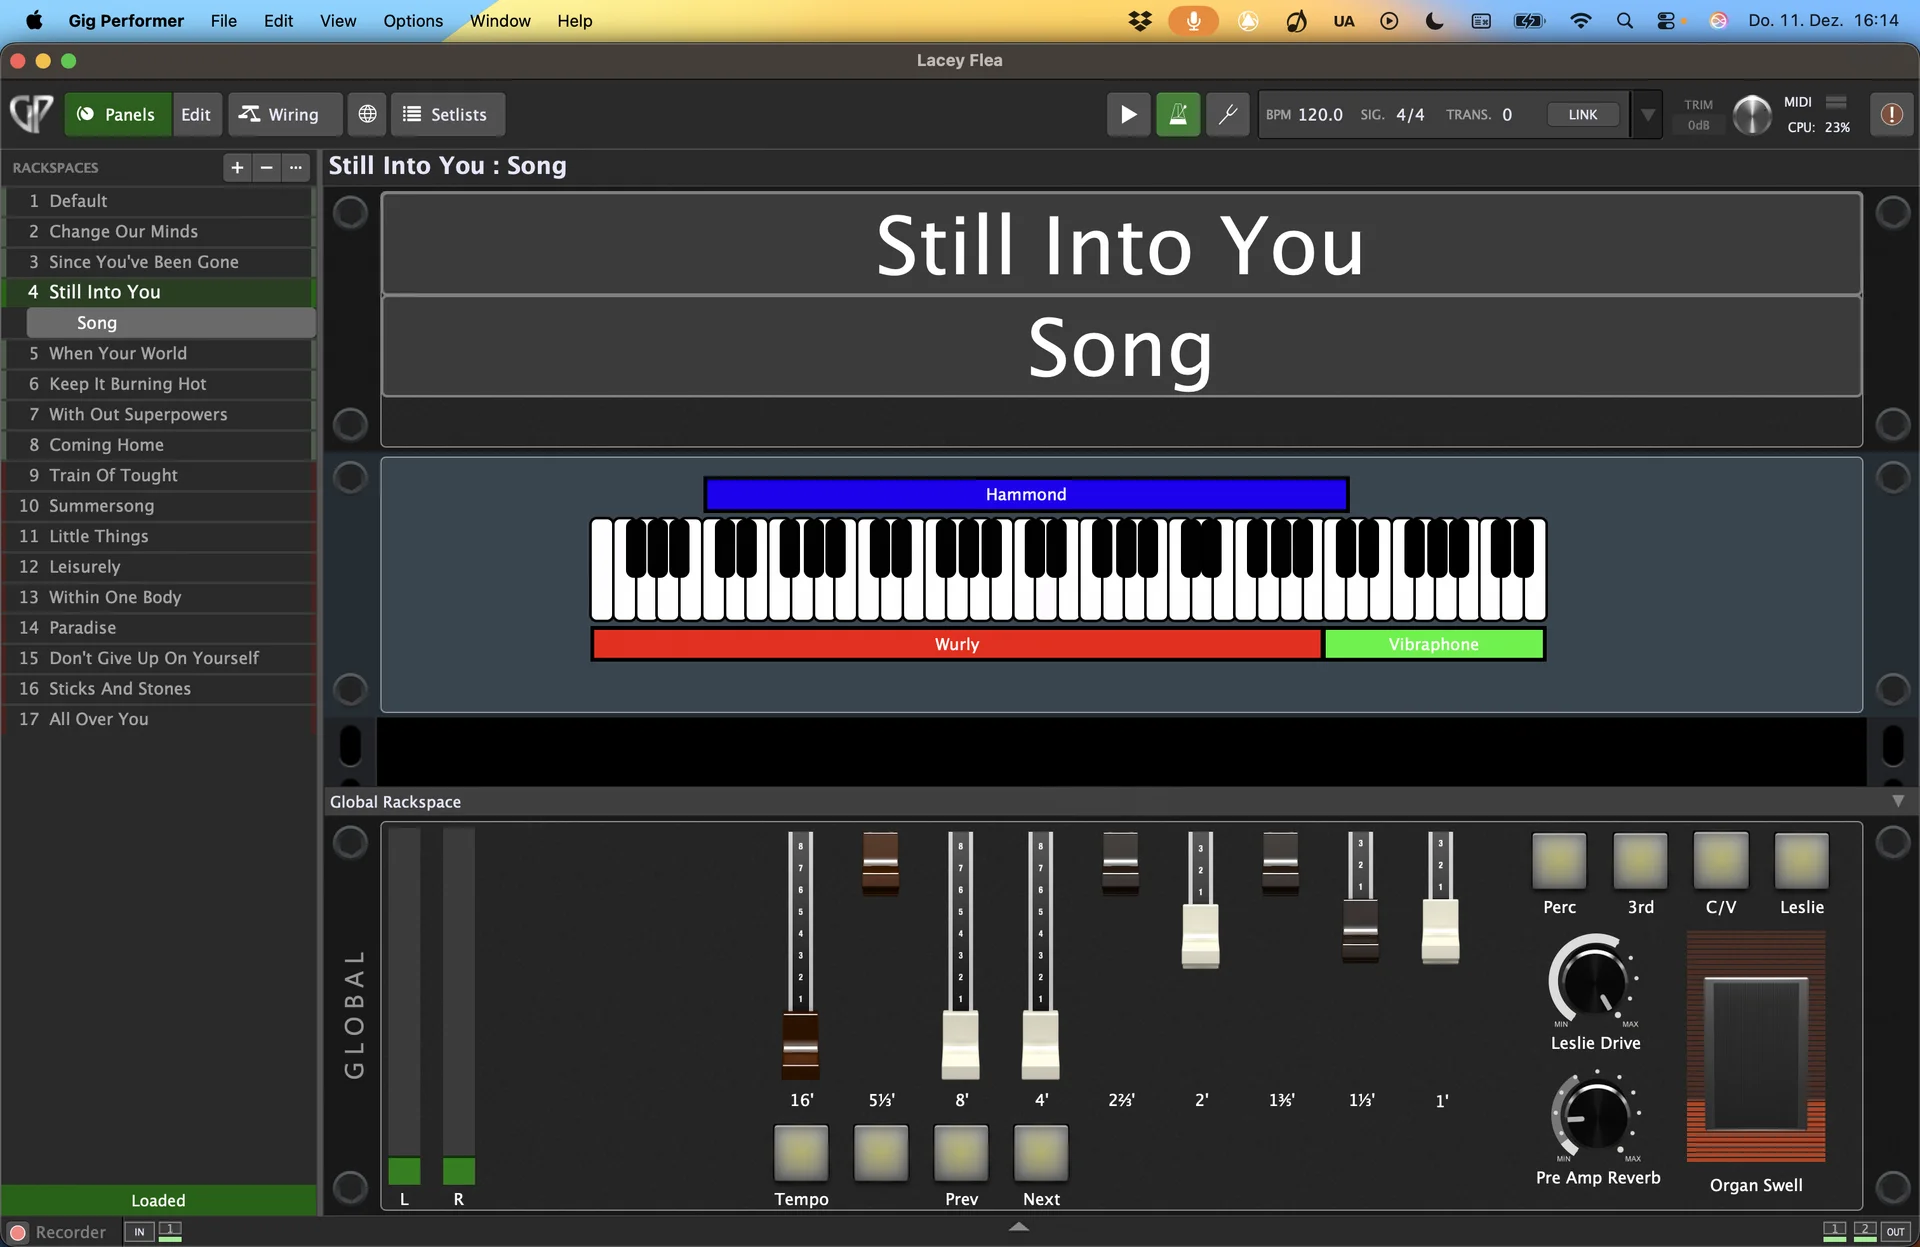Collapse the Global Rackspace panel triangle
This screenshot has width=1920, height=1247.
(x=1898, y=802)
